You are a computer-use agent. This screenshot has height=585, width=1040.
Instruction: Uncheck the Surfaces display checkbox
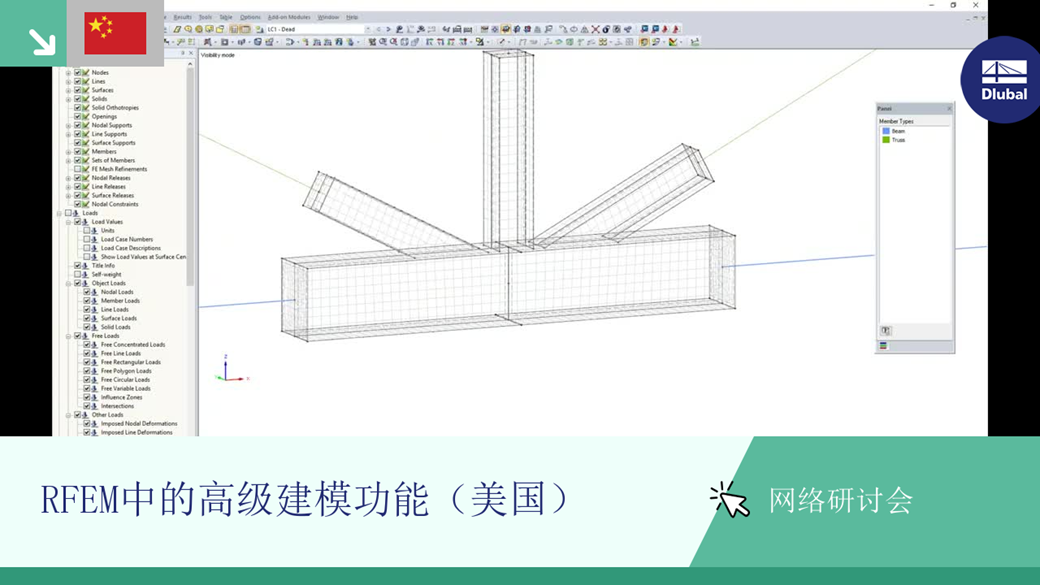point(78,90)
